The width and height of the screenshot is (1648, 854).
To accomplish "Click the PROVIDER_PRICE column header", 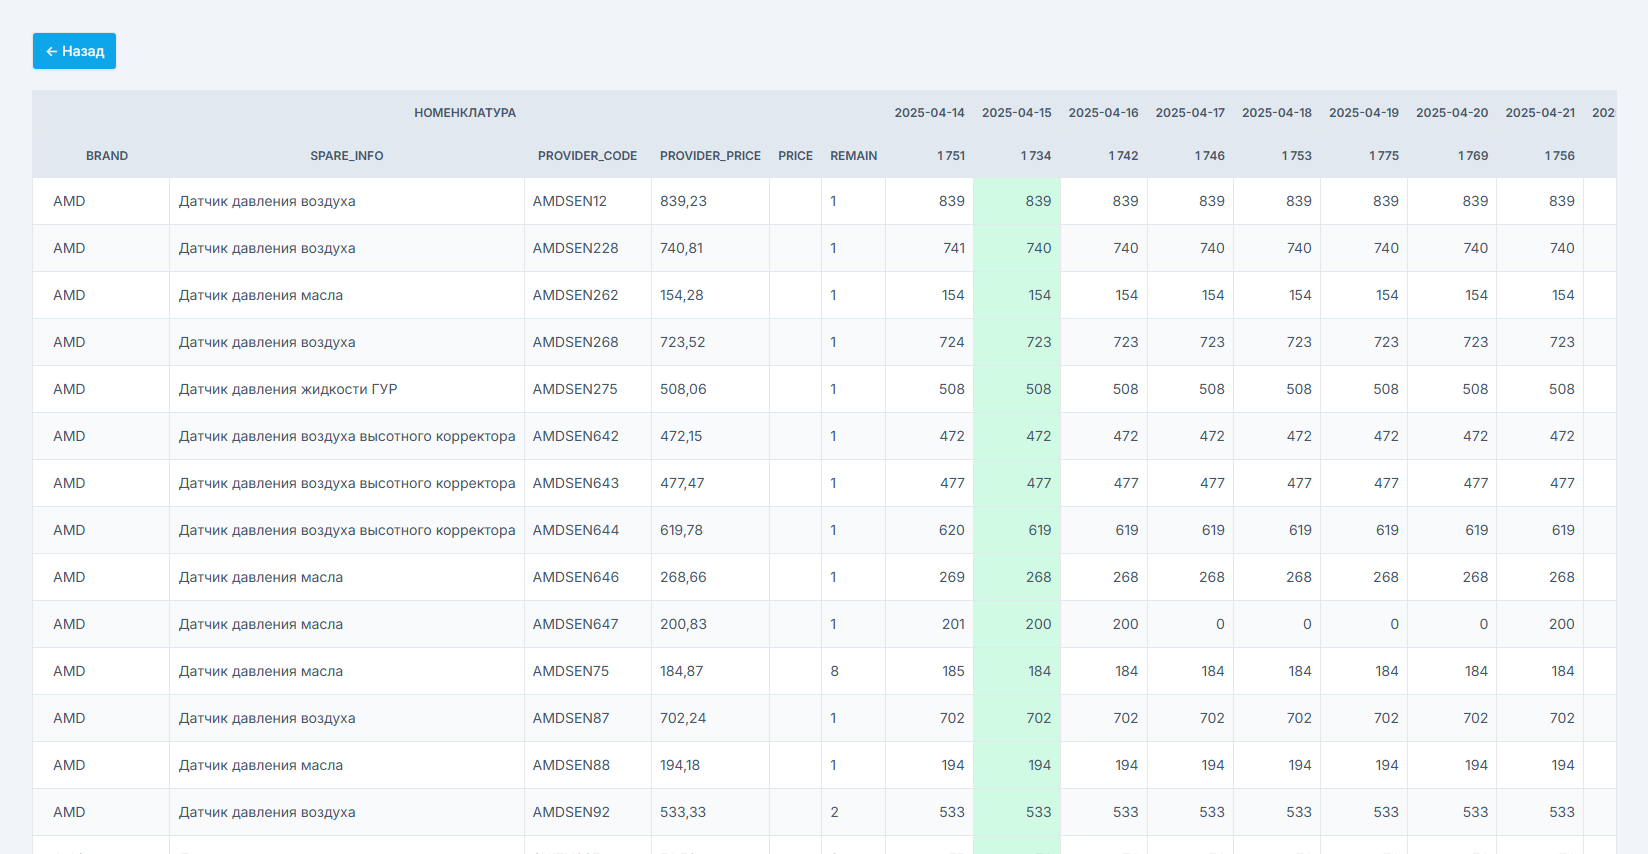I will click(710, 156).
